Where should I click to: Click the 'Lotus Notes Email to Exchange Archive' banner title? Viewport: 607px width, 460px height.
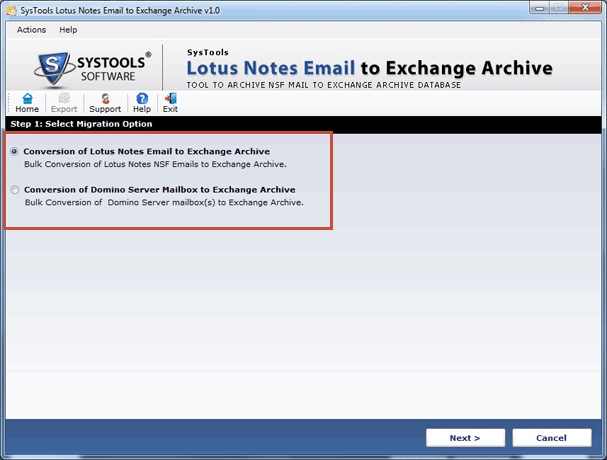click(x=369, y=68)
